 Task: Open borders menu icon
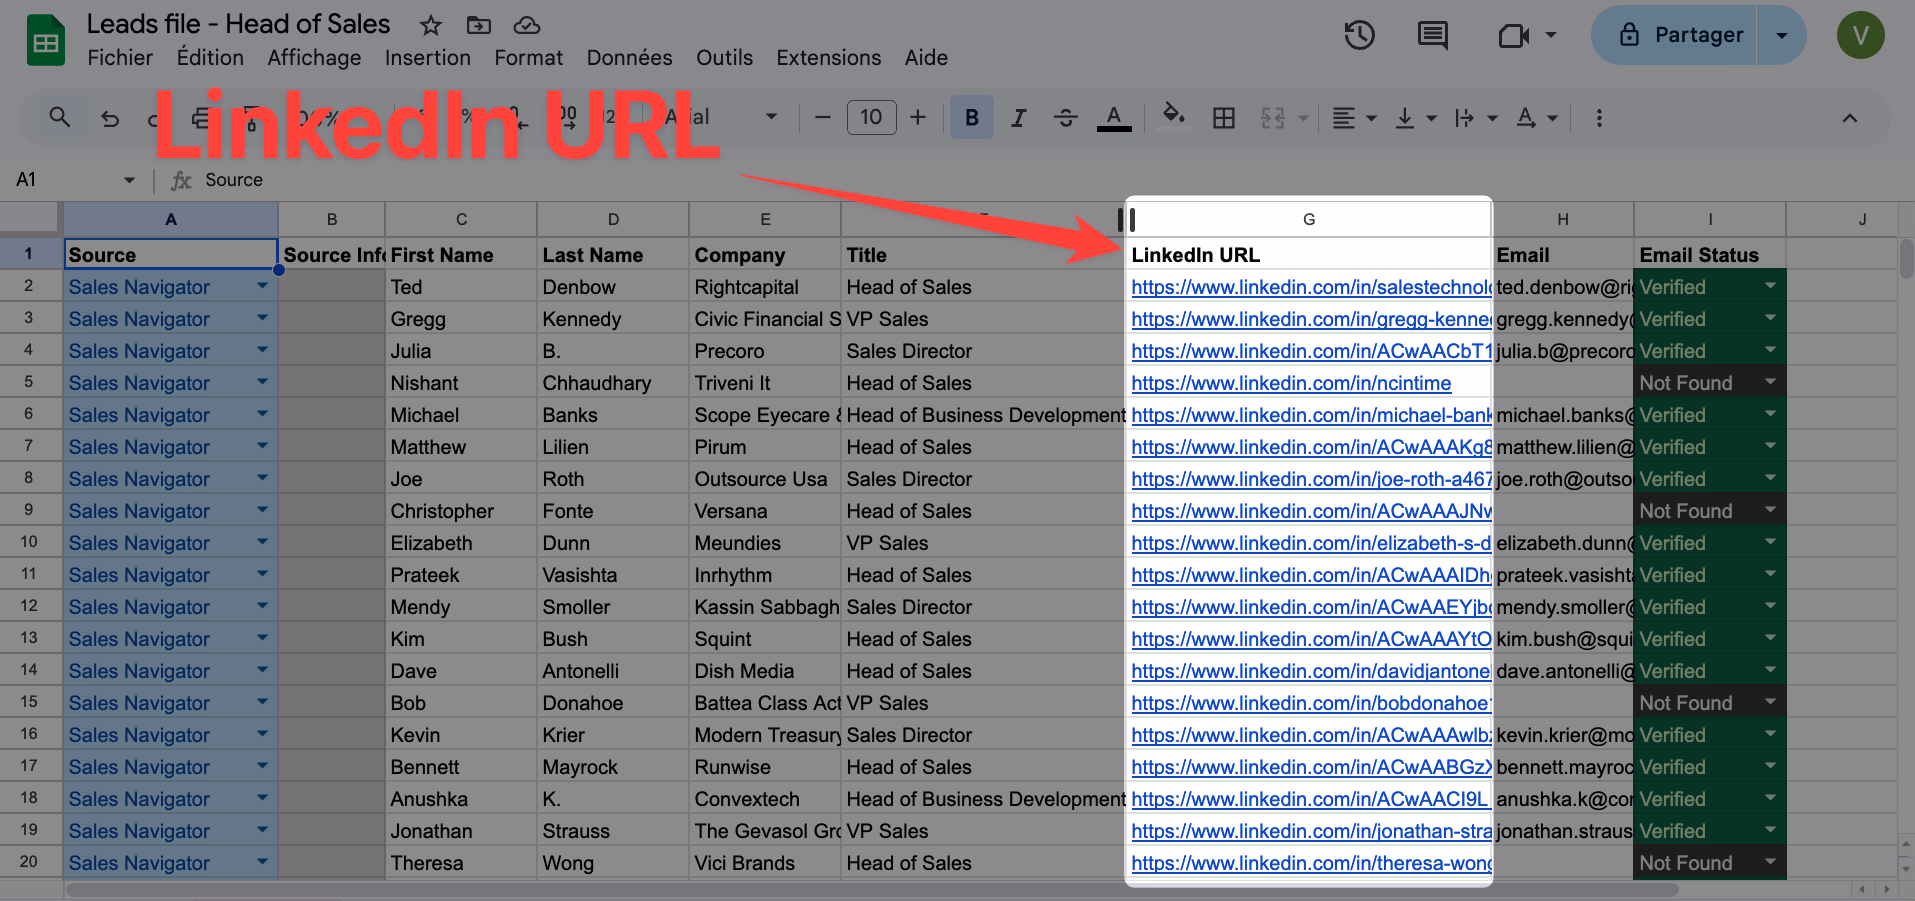pos(1223,118)
